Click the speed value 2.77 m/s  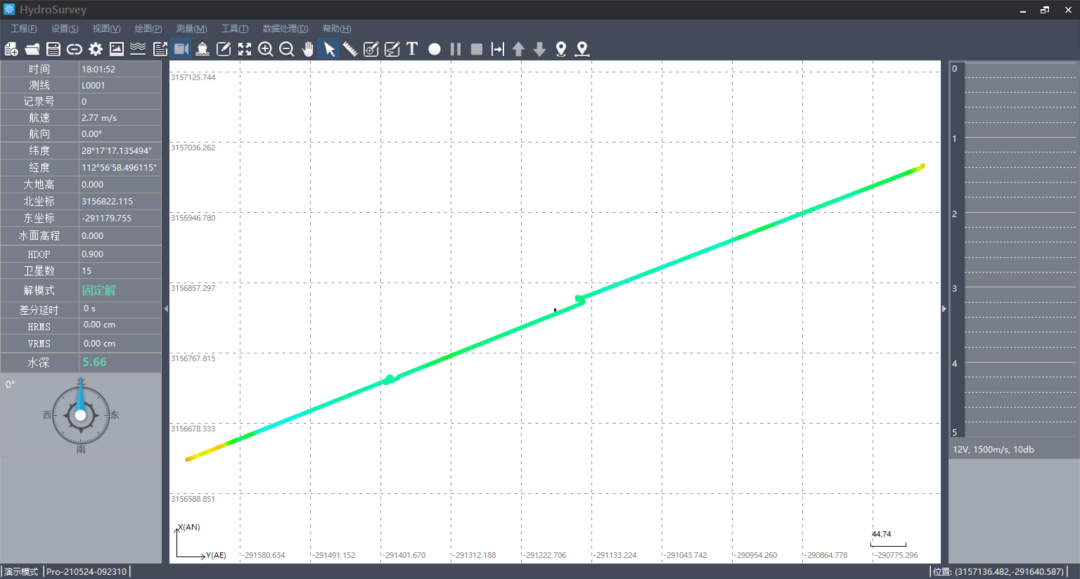(98, 118)
